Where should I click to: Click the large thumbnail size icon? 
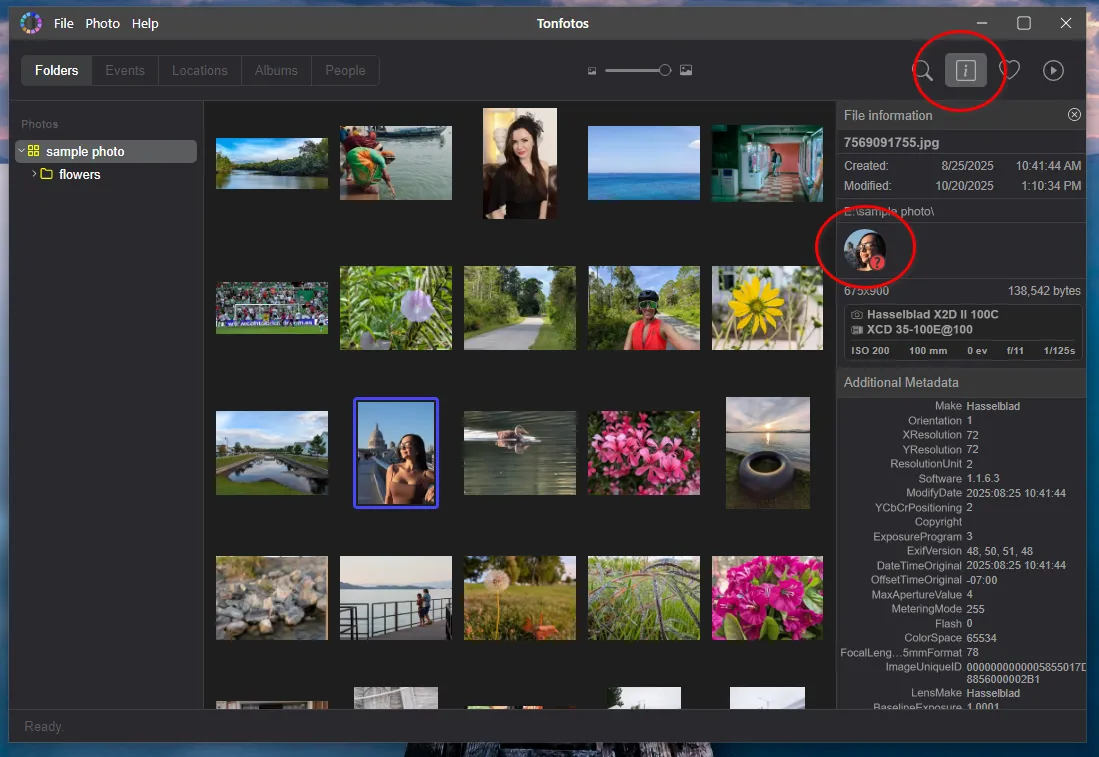(686, 71)
